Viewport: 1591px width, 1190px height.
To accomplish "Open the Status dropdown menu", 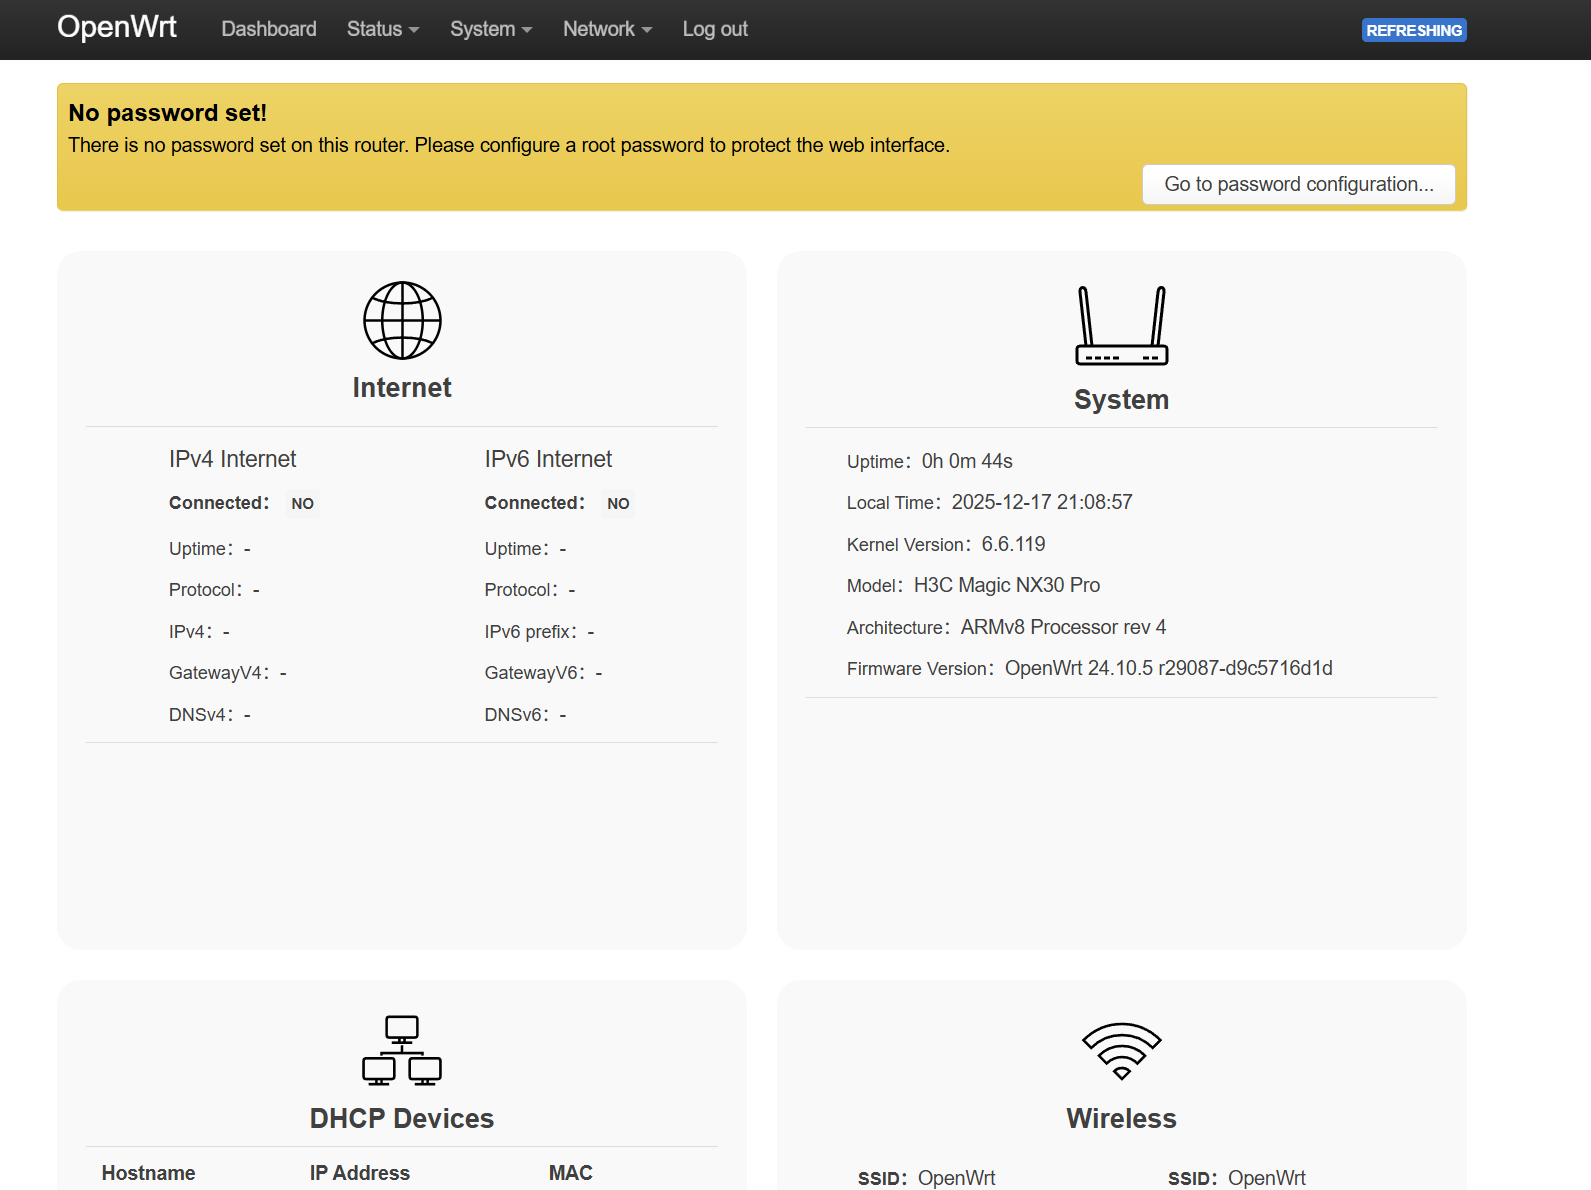I will pyautogui.click(x=382, y=29).
